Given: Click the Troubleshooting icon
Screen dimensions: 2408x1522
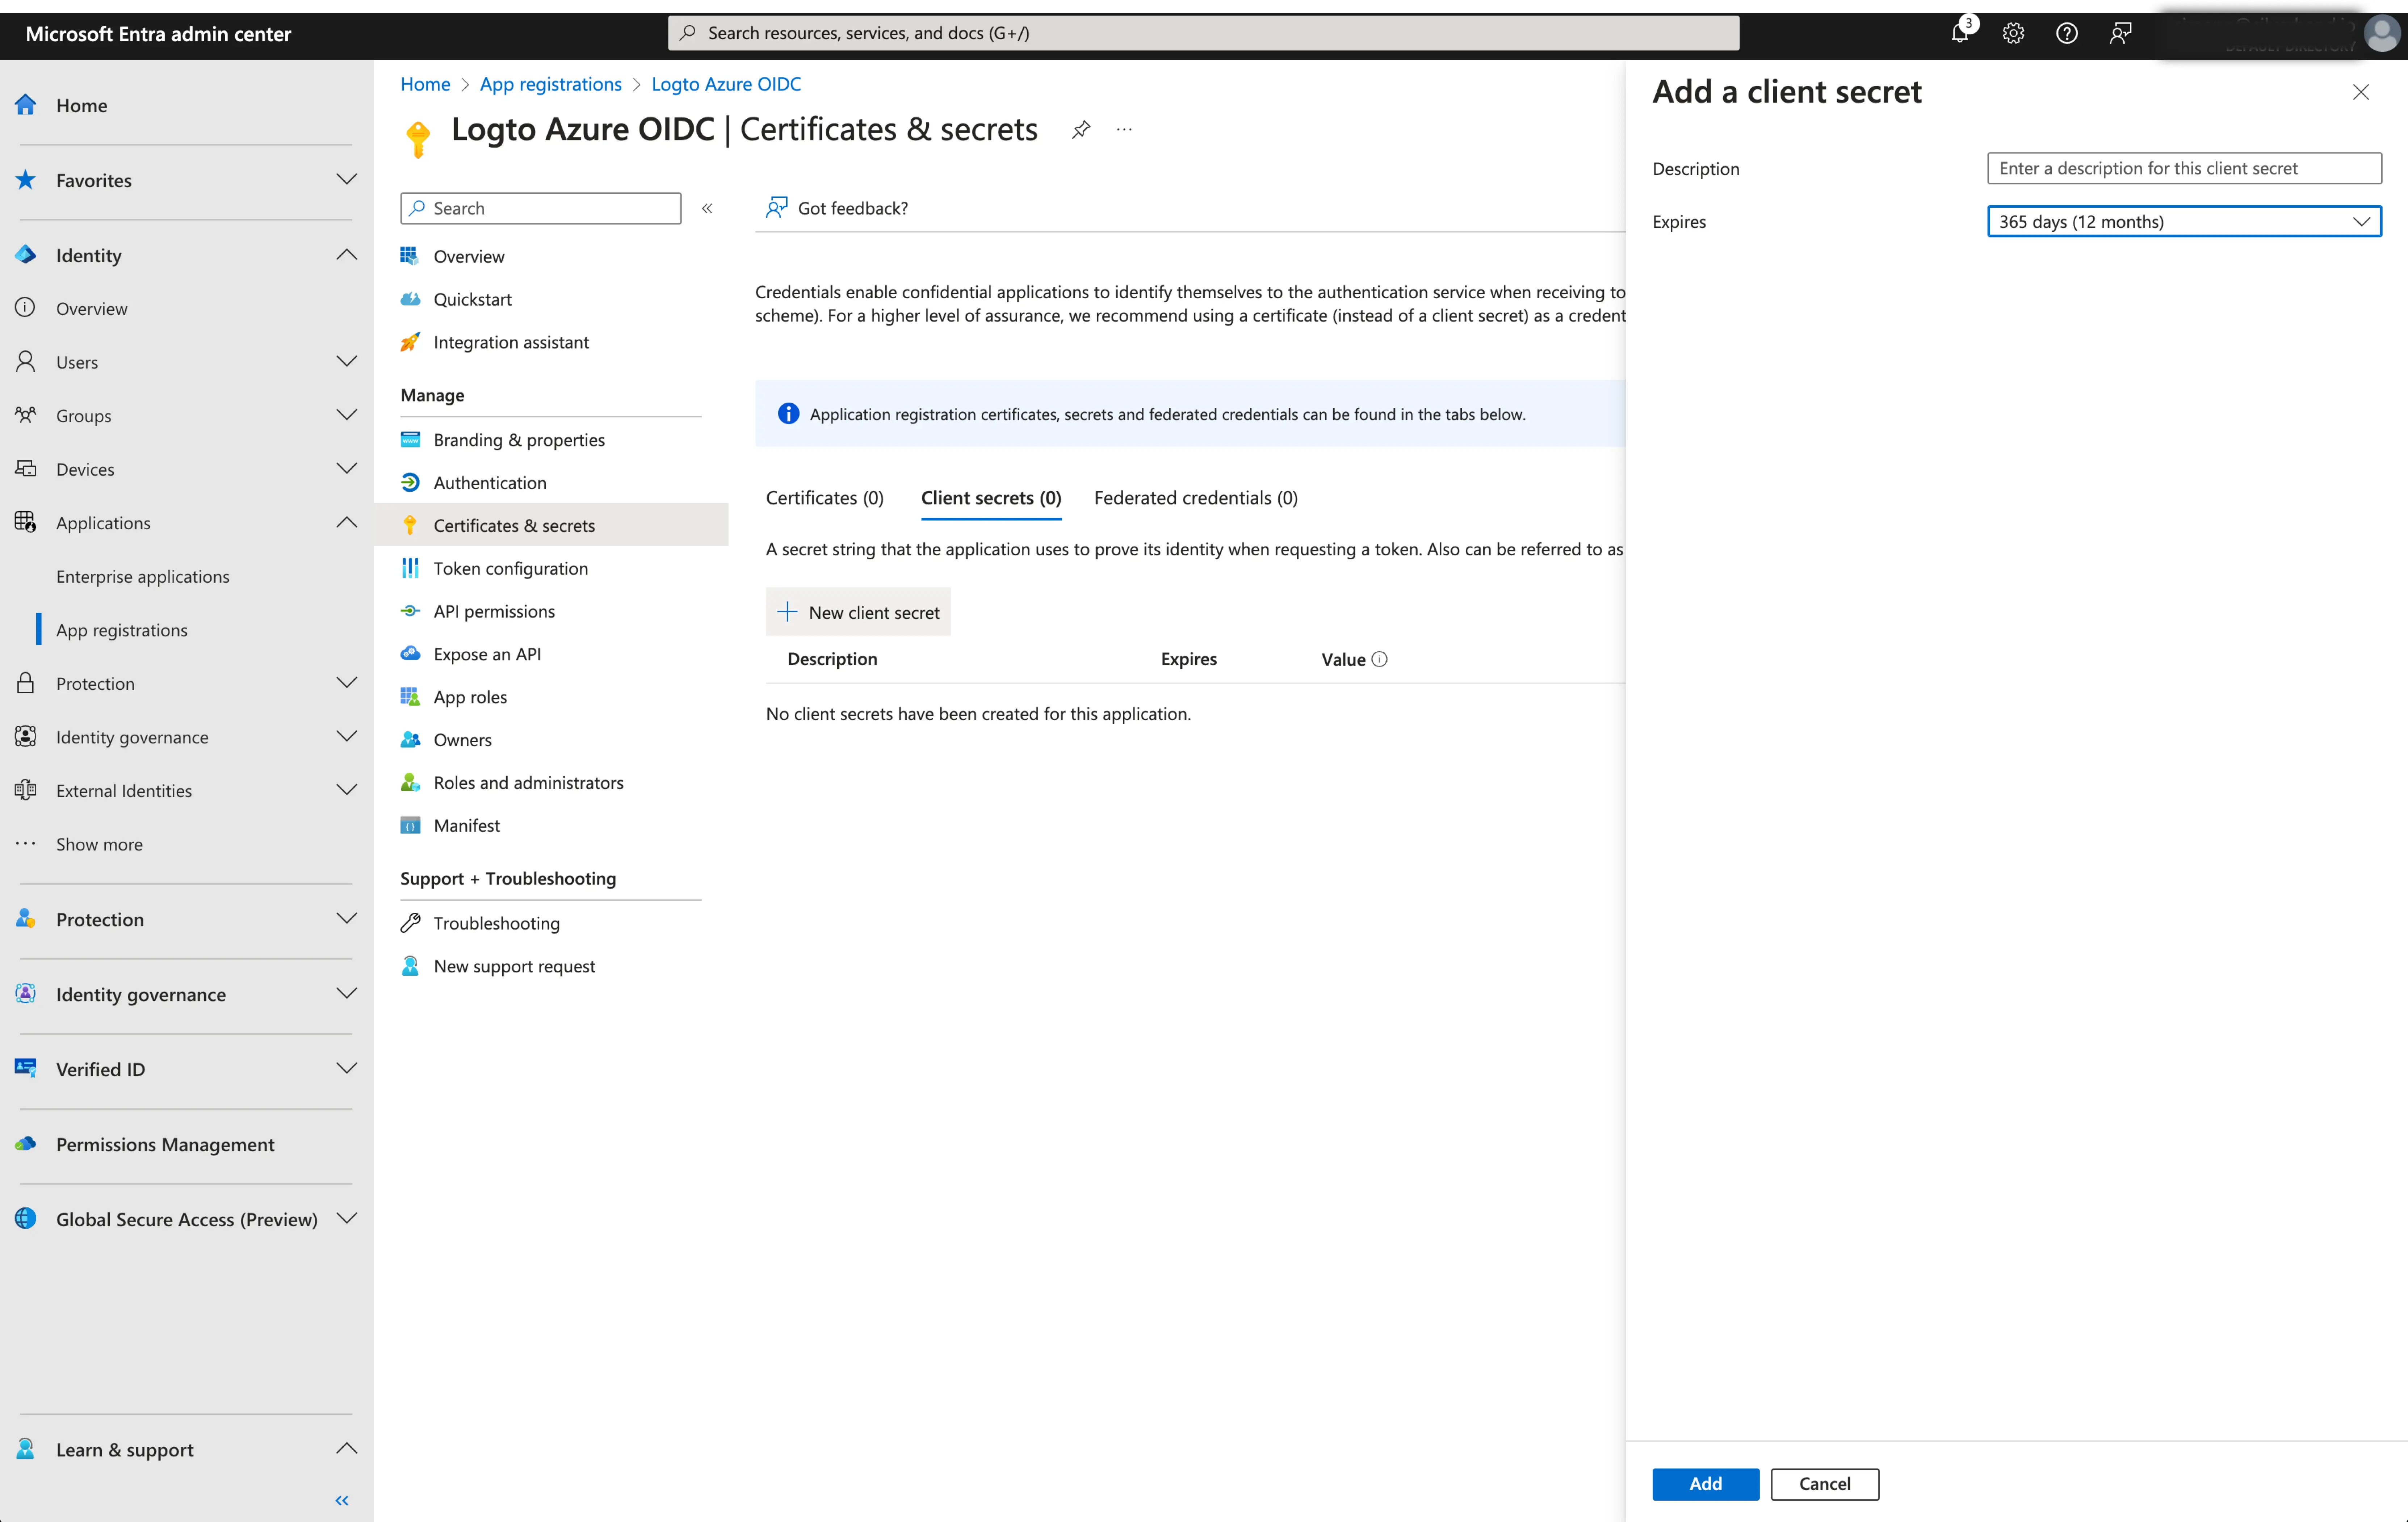Looking at the screenshot, I should 409,921.
